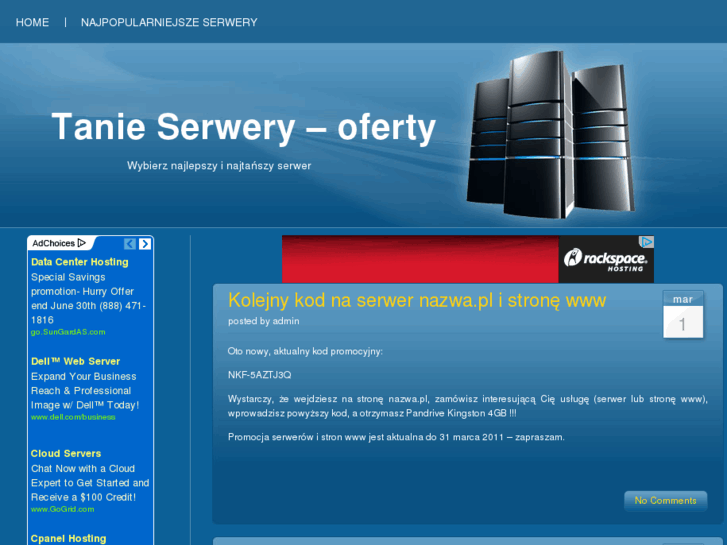Open NAJPOPULARNIEJSZE SERWERY menu item
727x545 pixels.
point(169,22)
